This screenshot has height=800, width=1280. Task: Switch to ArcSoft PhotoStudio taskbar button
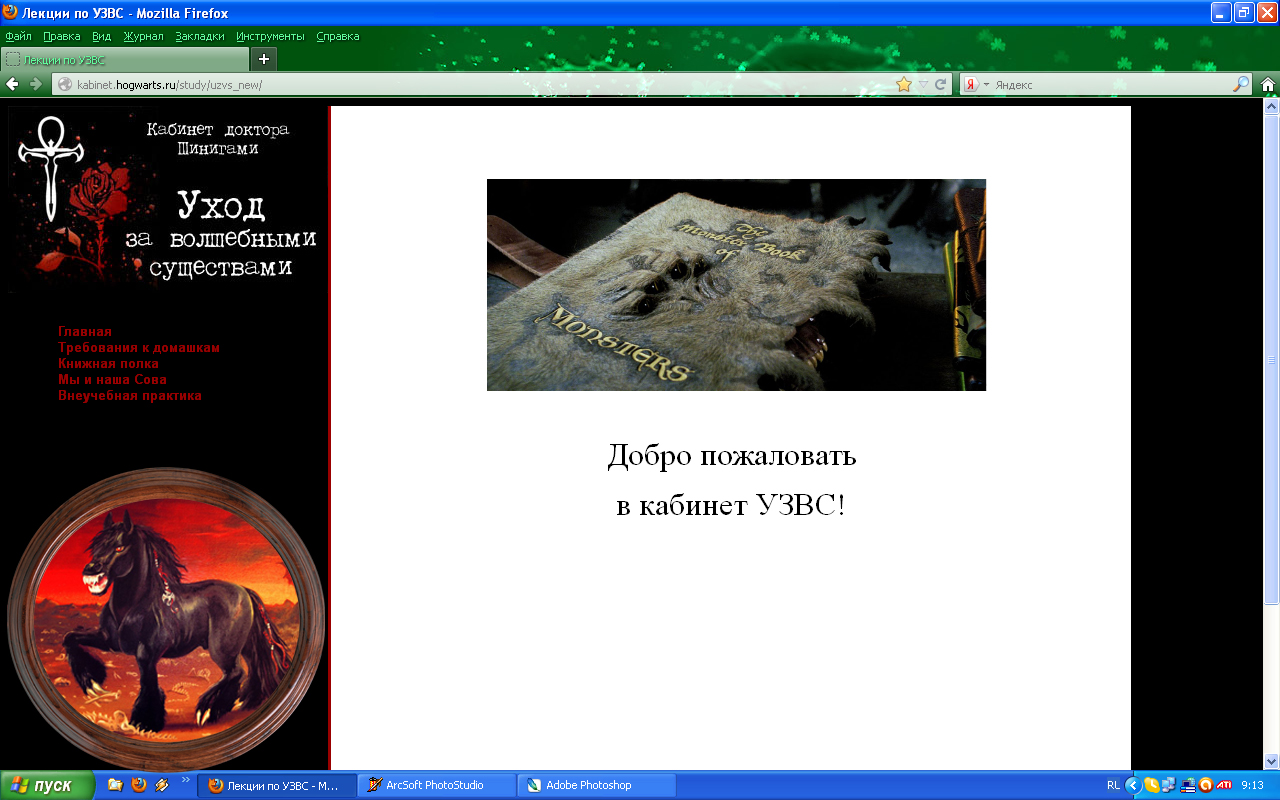[x=438, y=785]
